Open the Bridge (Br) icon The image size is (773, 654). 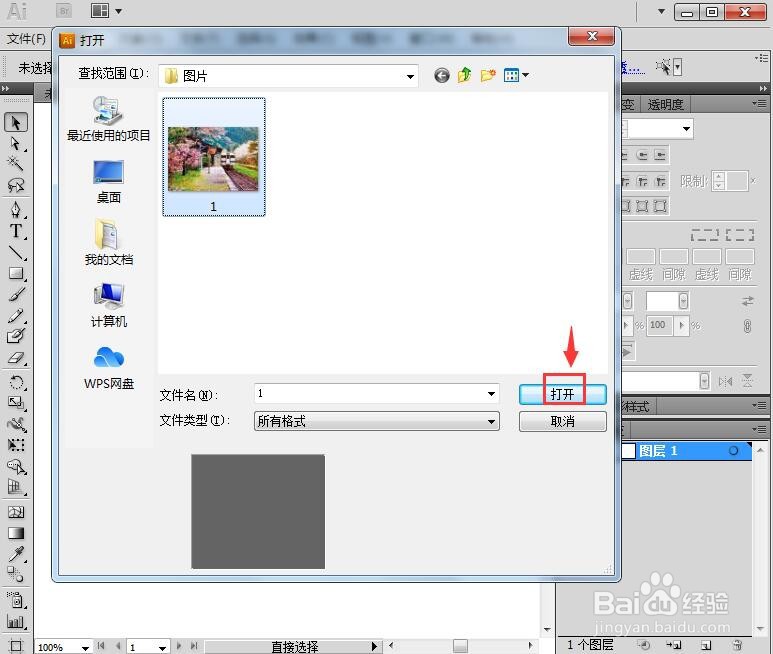[64, 11]
